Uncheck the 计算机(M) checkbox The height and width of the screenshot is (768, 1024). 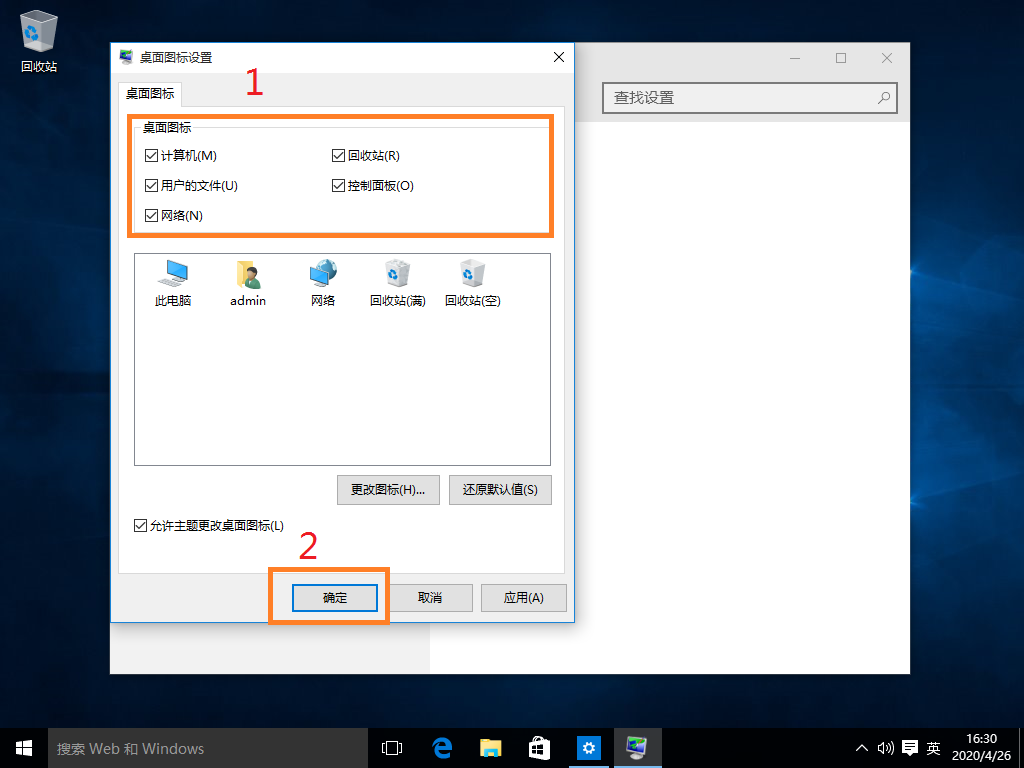pyautogui.click(x=152, y=155)
